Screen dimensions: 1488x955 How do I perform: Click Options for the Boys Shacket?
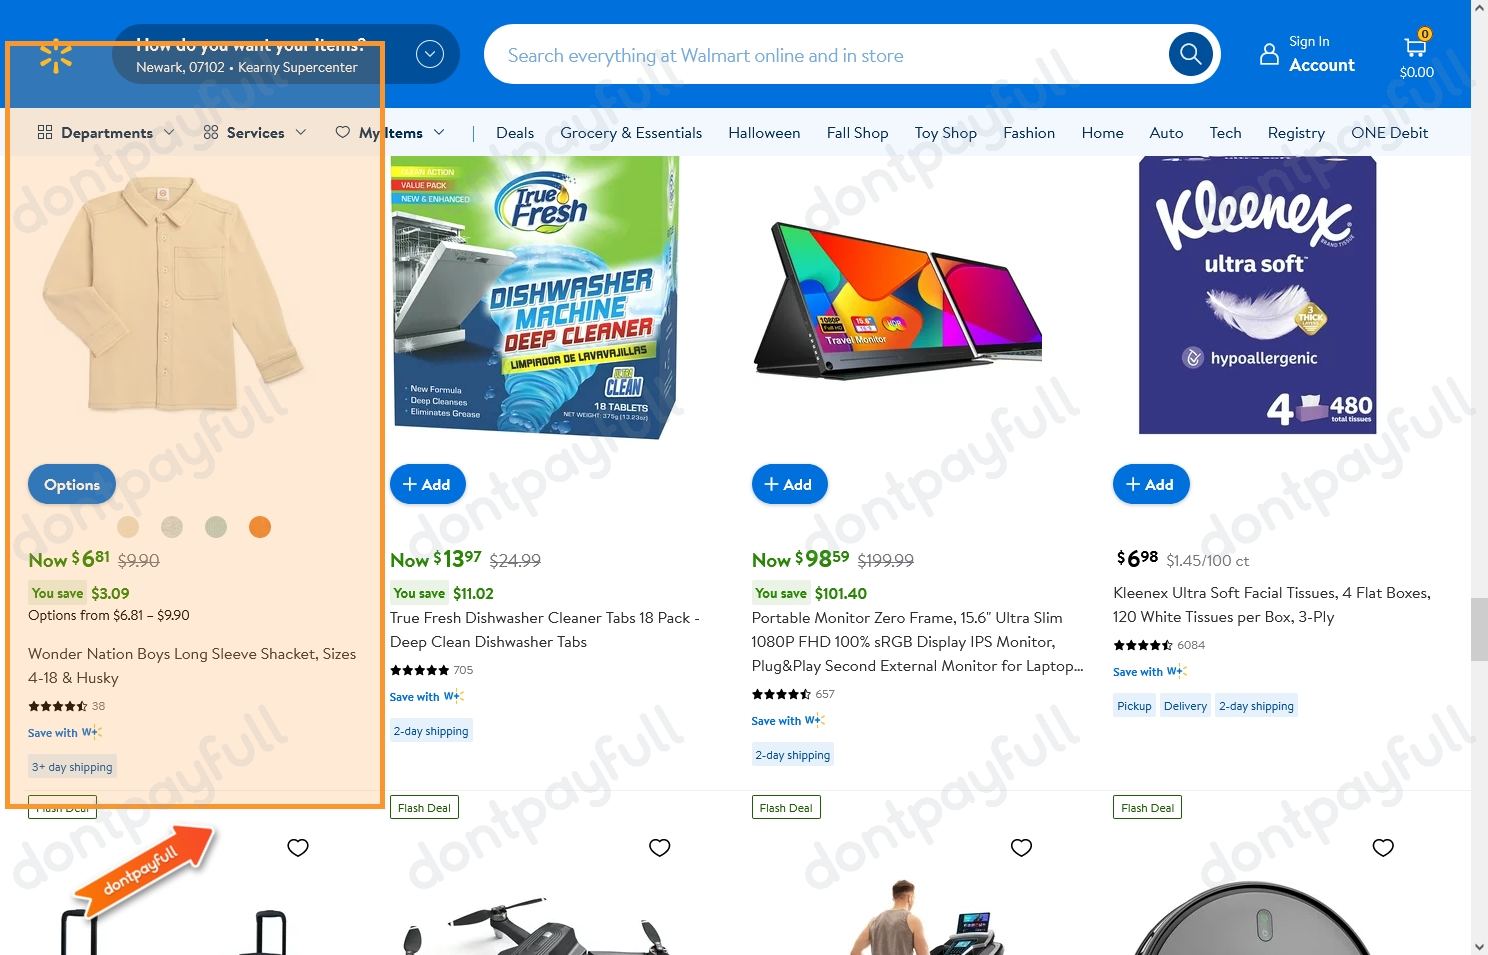point(72,484)
